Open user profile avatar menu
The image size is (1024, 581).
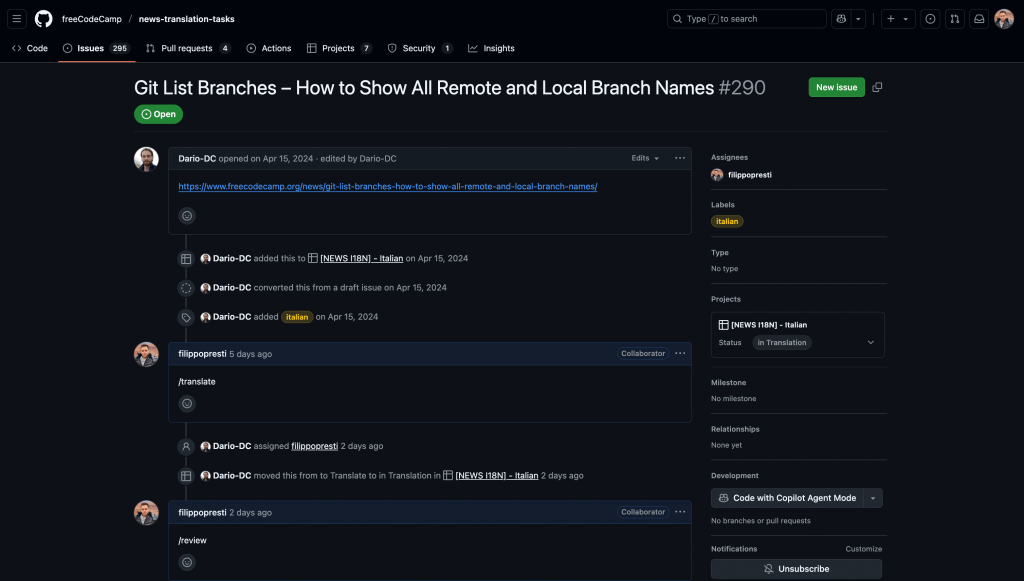[x=1004, y=19]
